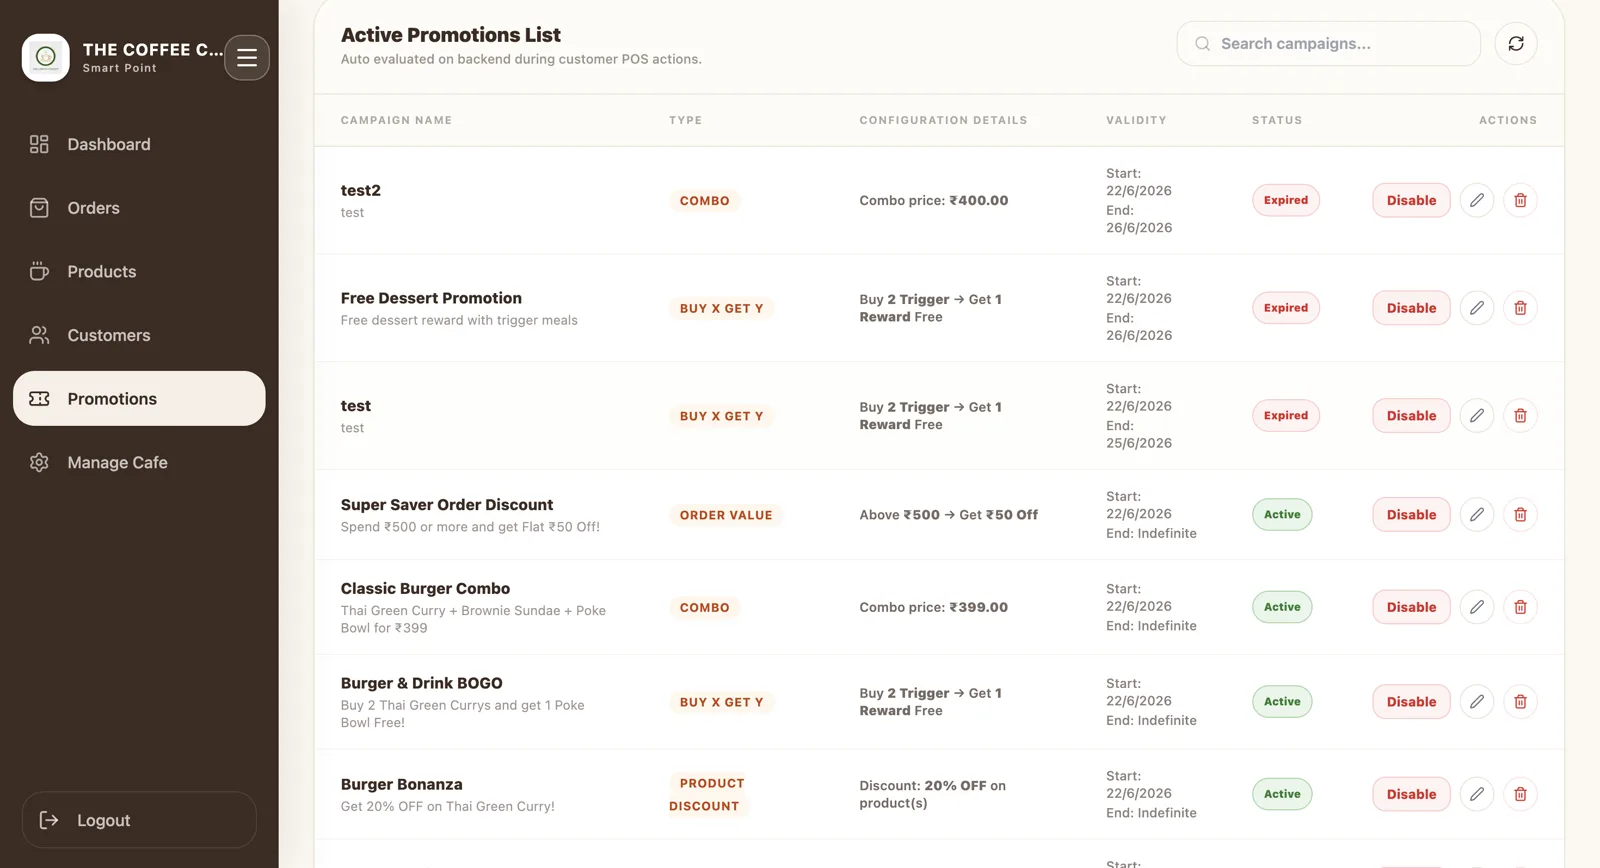This screenshot has width=1600, height=868.
Task: Delete the Burger & Drink BOGO promotion
Action: point(1520,702)
